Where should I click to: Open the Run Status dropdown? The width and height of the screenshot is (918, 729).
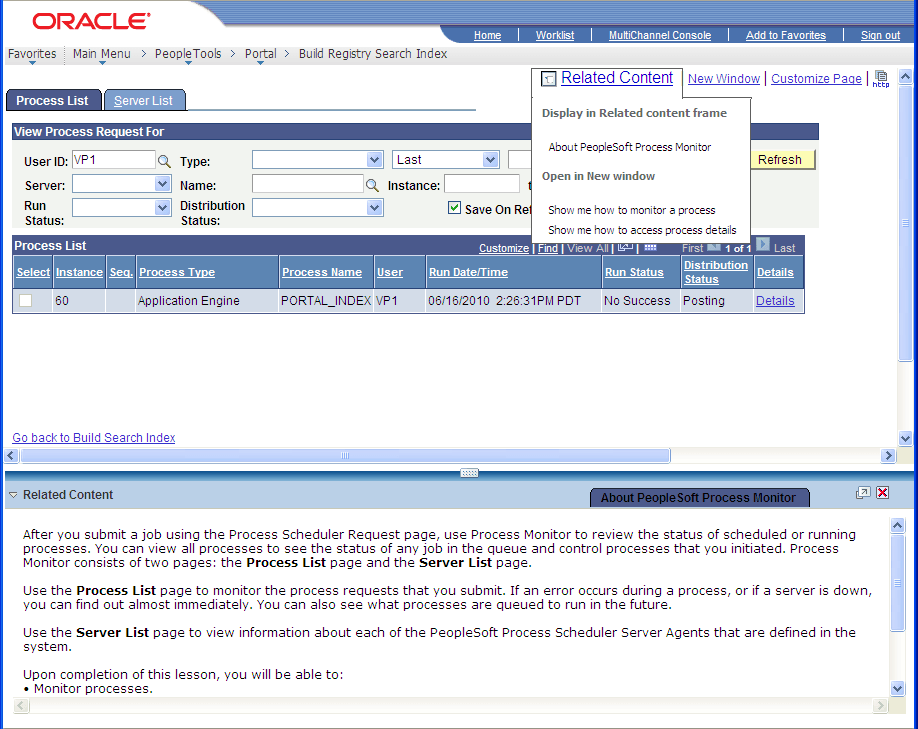pos(163,207)
